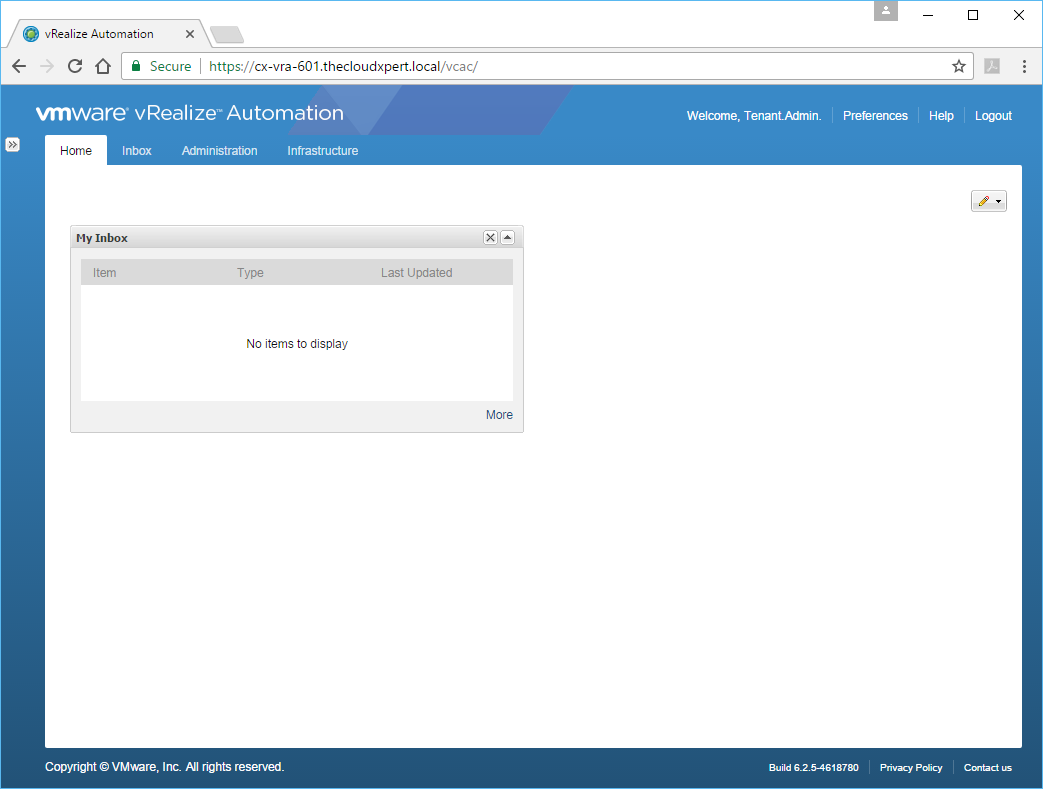This screenshot has height=789, width=1043.
Task: Expand the left sidebar with double-chevron icon
Action: pos(13,145)
